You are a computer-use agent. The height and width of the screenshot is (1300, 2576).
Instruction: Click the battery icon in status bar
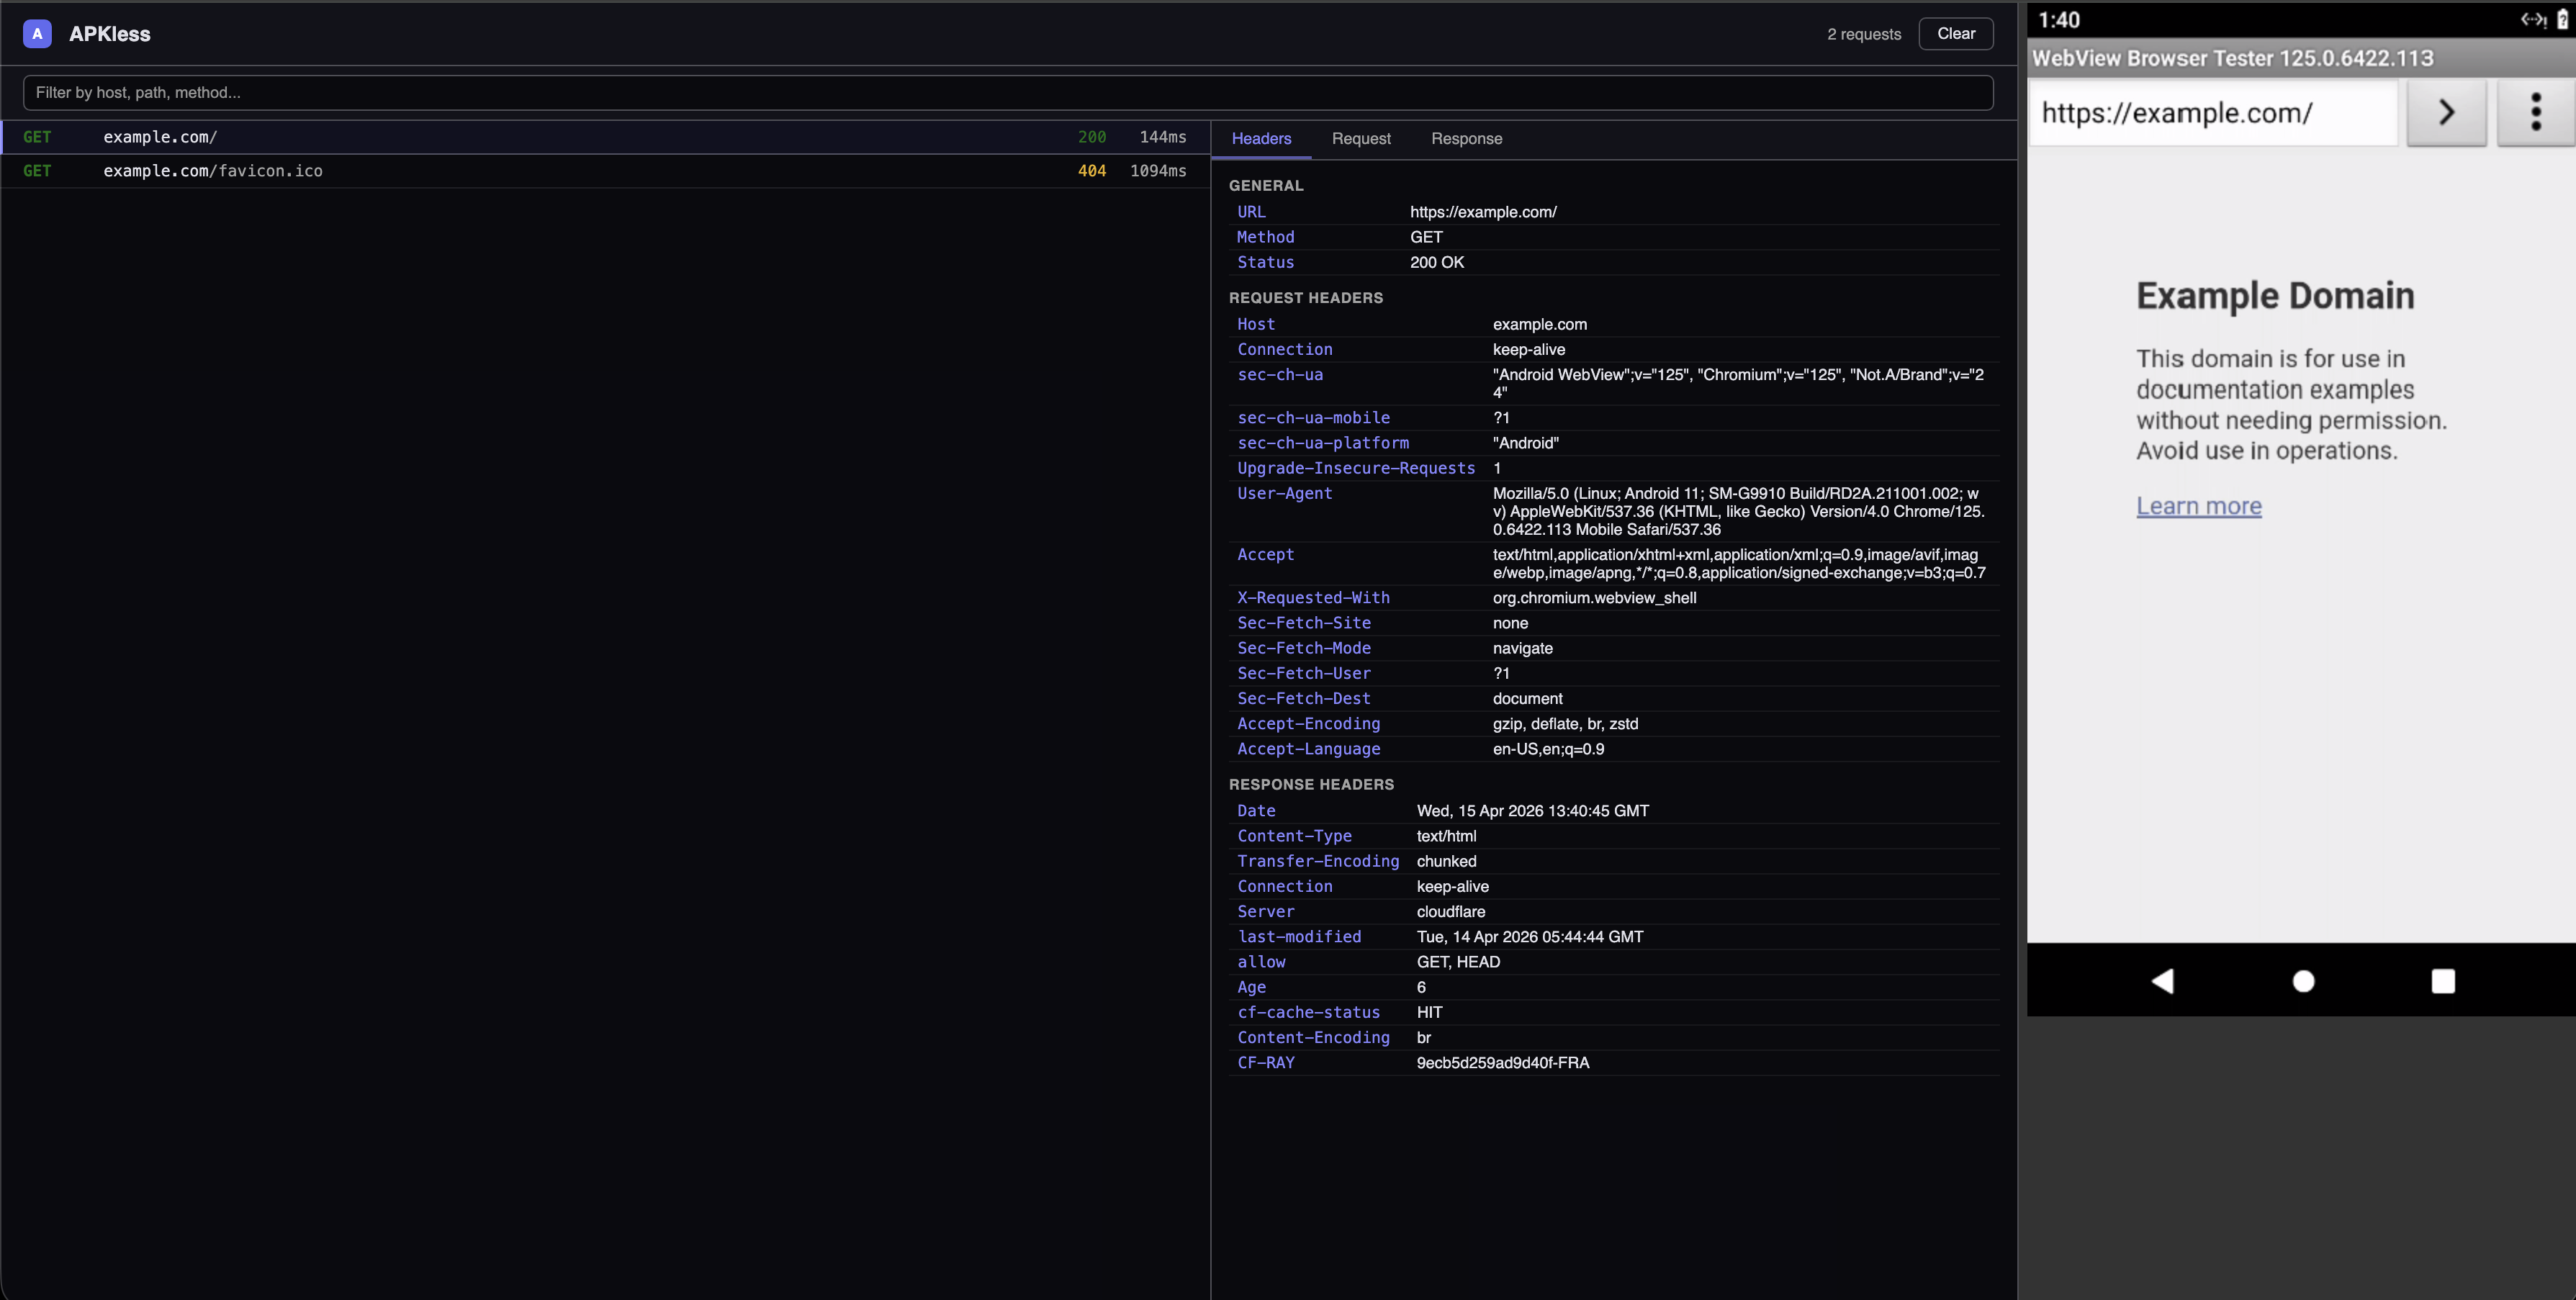click(2562, 20)
